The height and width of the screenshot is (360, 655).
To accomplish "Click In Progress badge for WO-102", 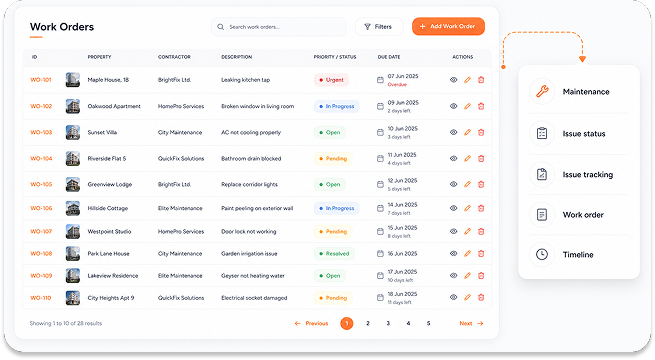I will pyautogui.click(x=337, y=106).
